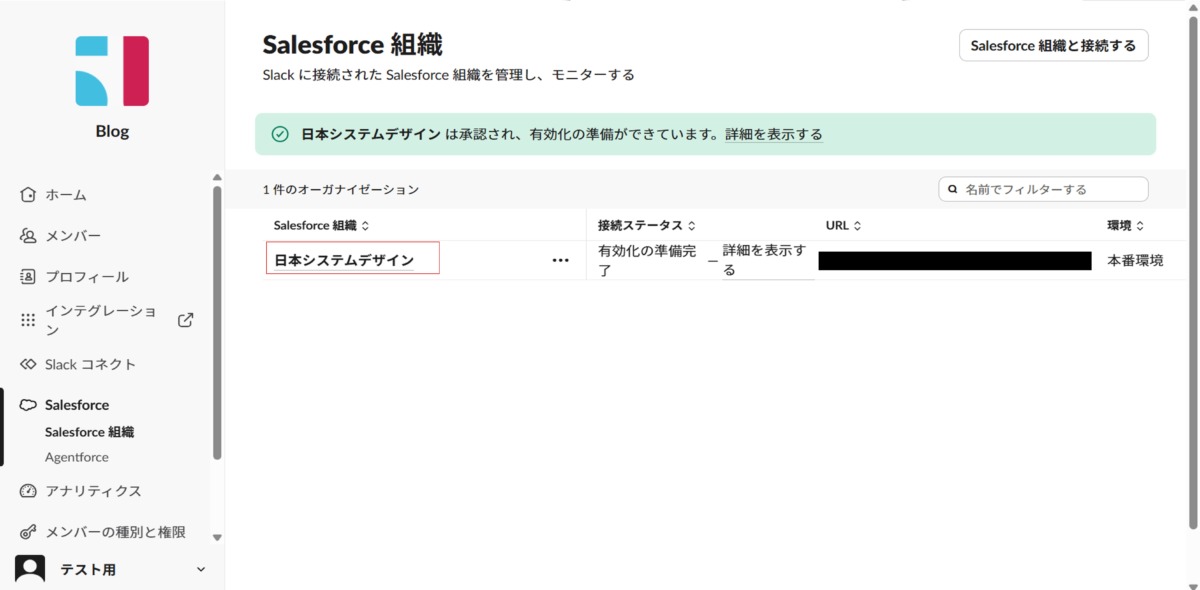Open Agentforce sub-item in sidebar
The image size is (1200, 590).
coord(77,457)
